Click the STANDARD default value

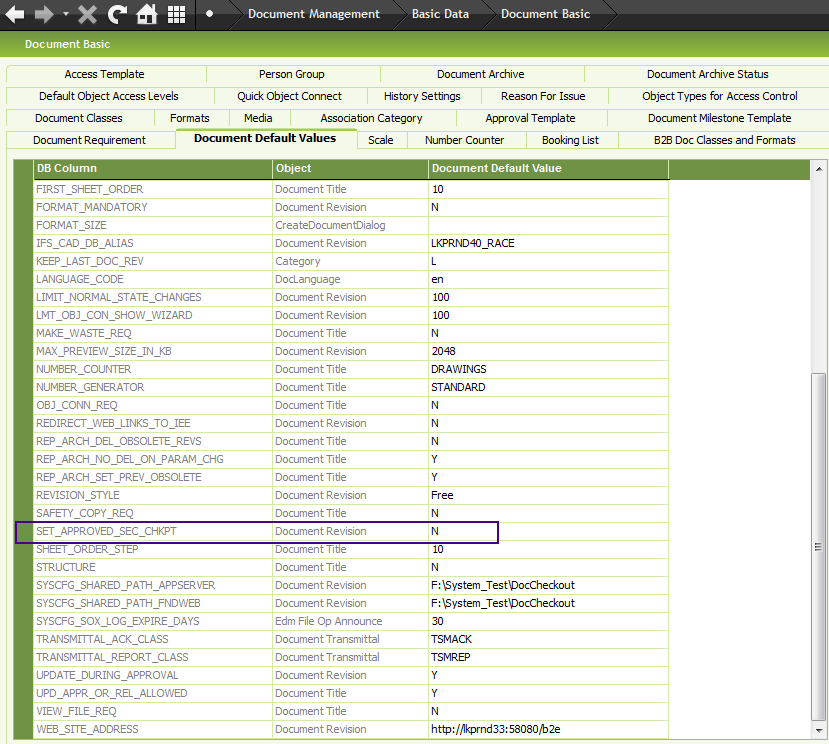tap(549, 387)
